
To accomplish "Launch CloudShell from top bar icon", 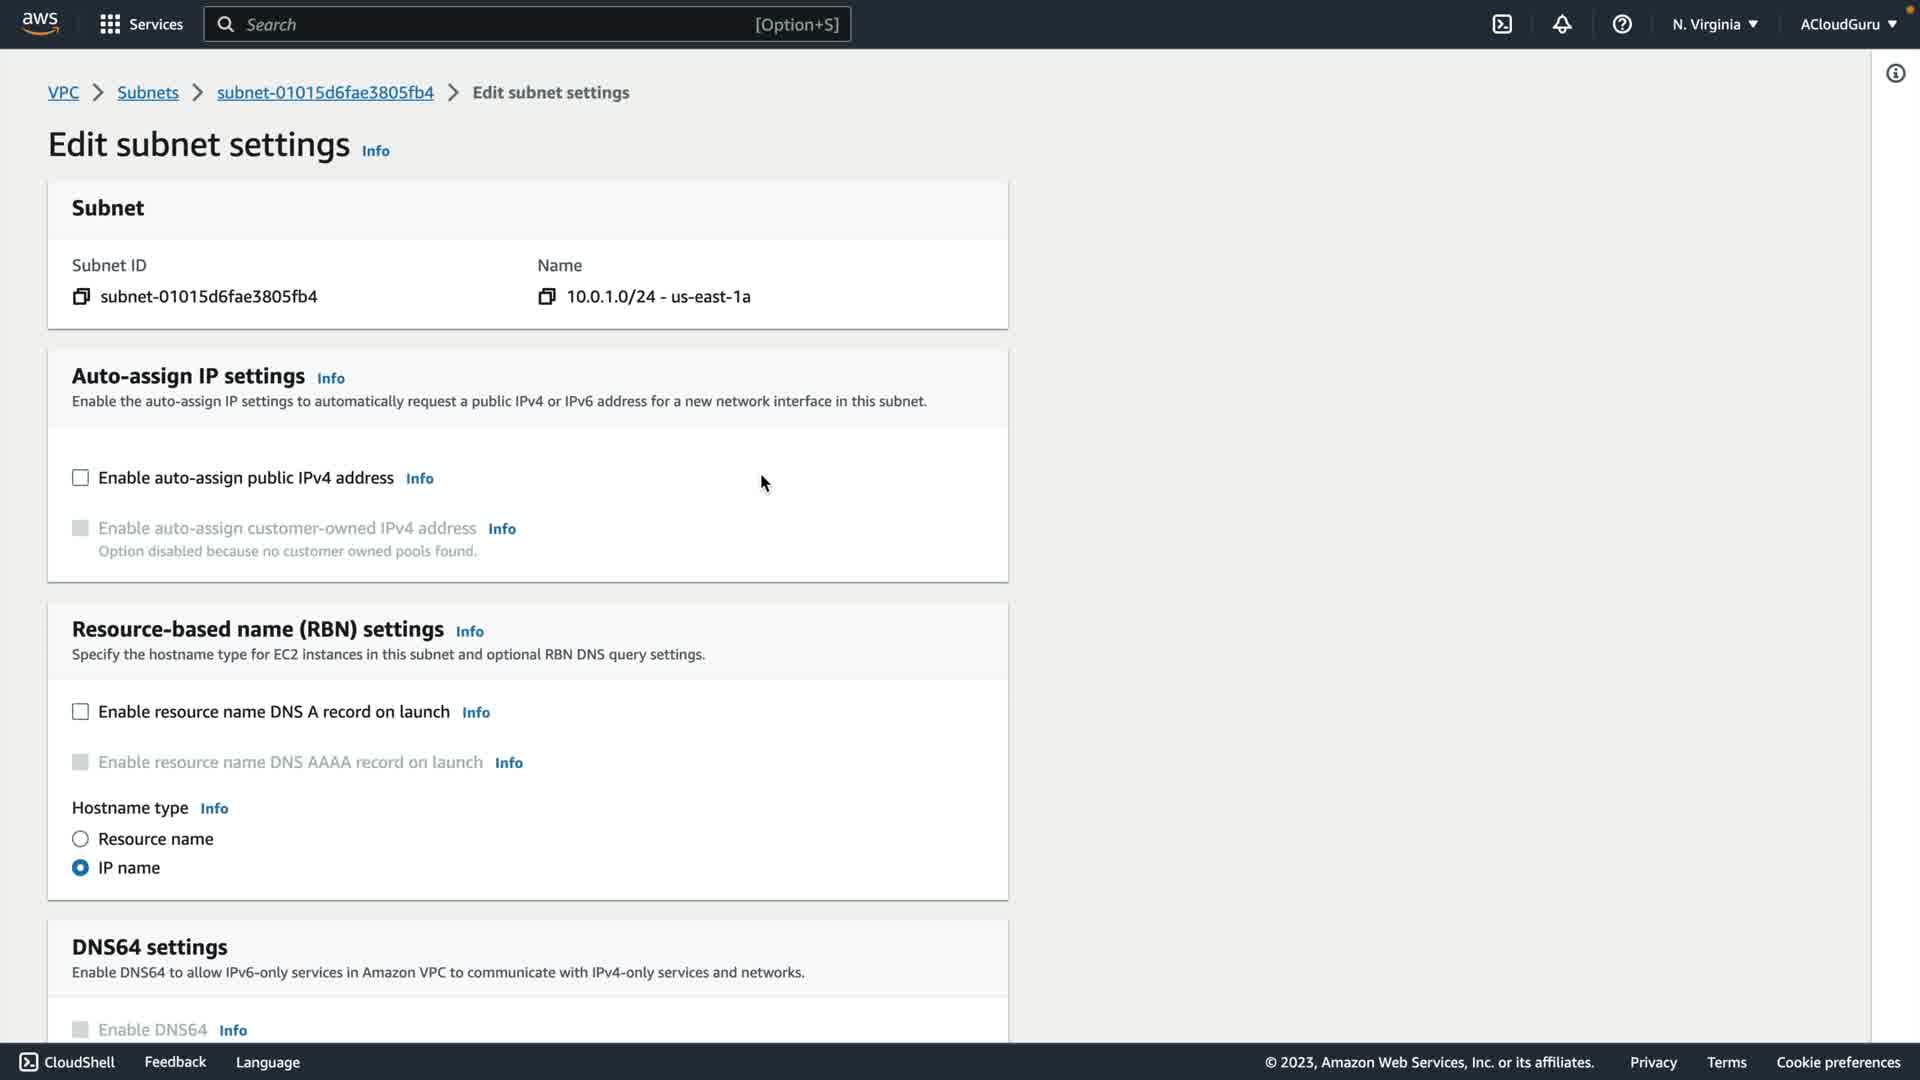I will pos(1502,24).
